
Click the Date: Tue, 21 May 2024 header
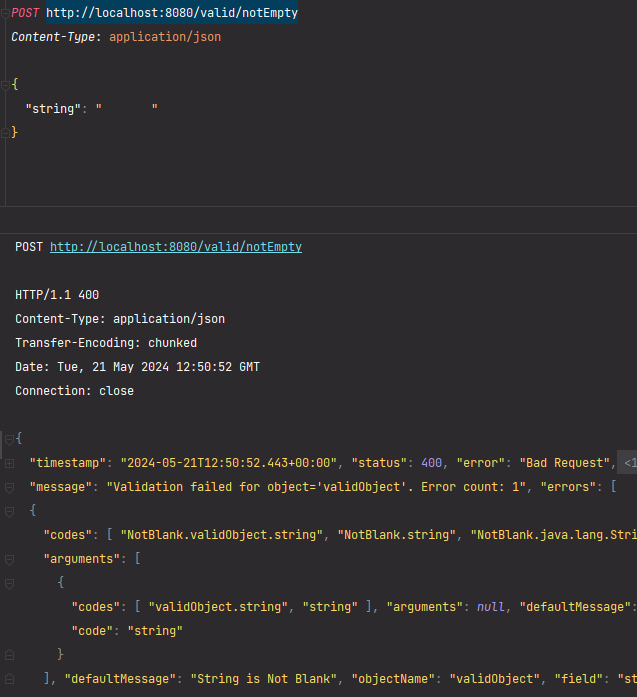pyautogui.click(x=137, y=367)
